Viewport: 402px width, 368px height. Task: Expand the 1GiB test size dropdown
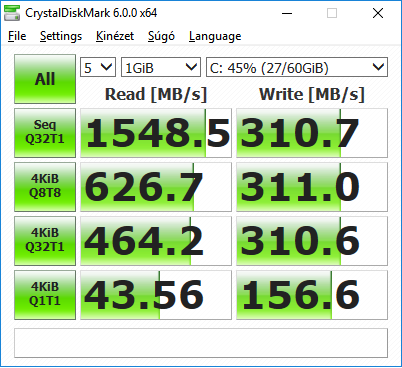click(161, 67)
